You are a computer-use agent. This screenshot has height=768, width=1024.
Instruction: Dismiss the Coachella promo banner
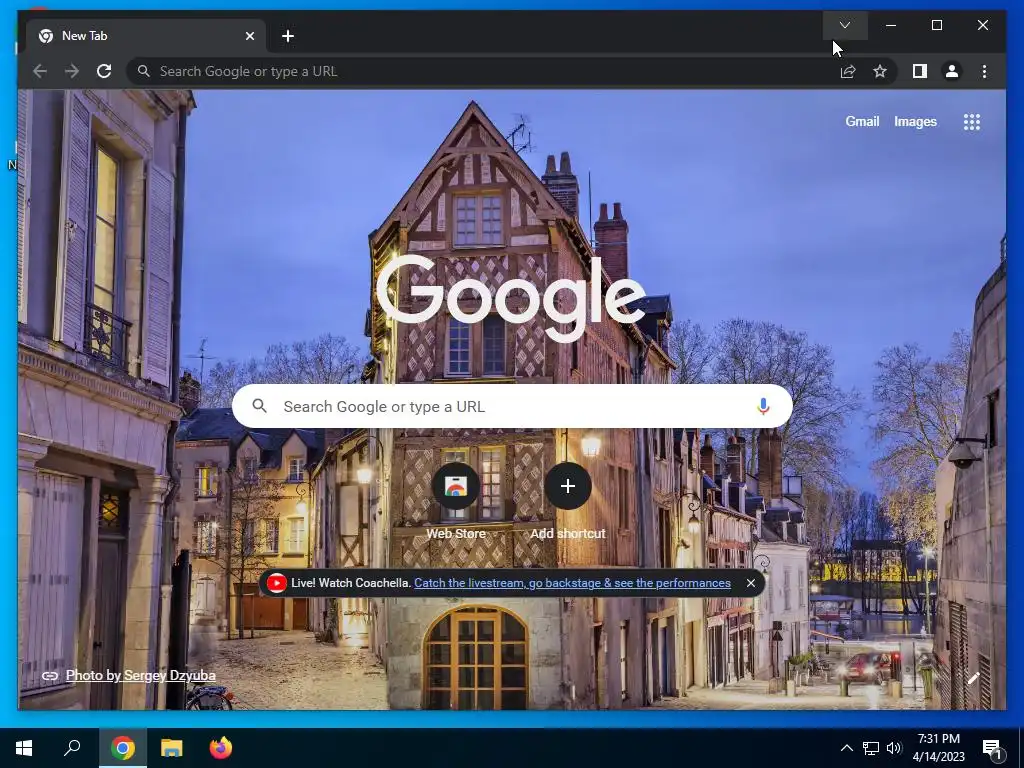tap(750, 583)
